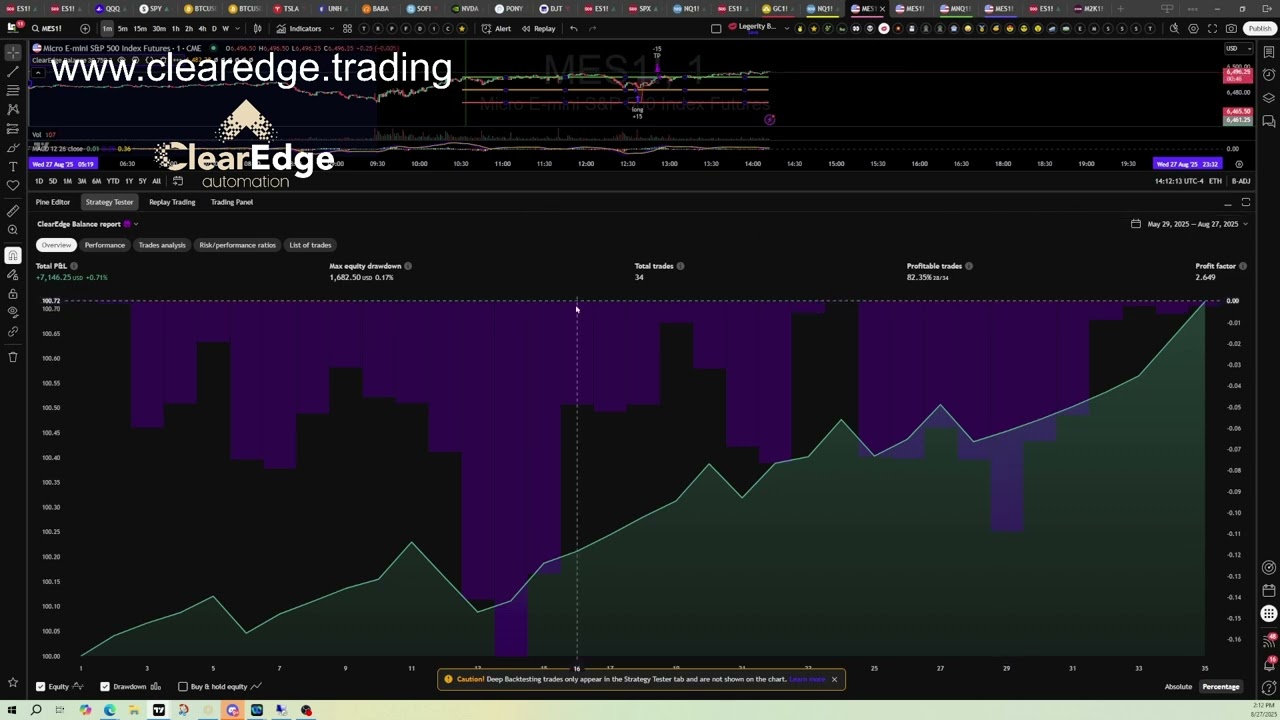
Task: Select the text annotation tool
Action: click(13, 166)
